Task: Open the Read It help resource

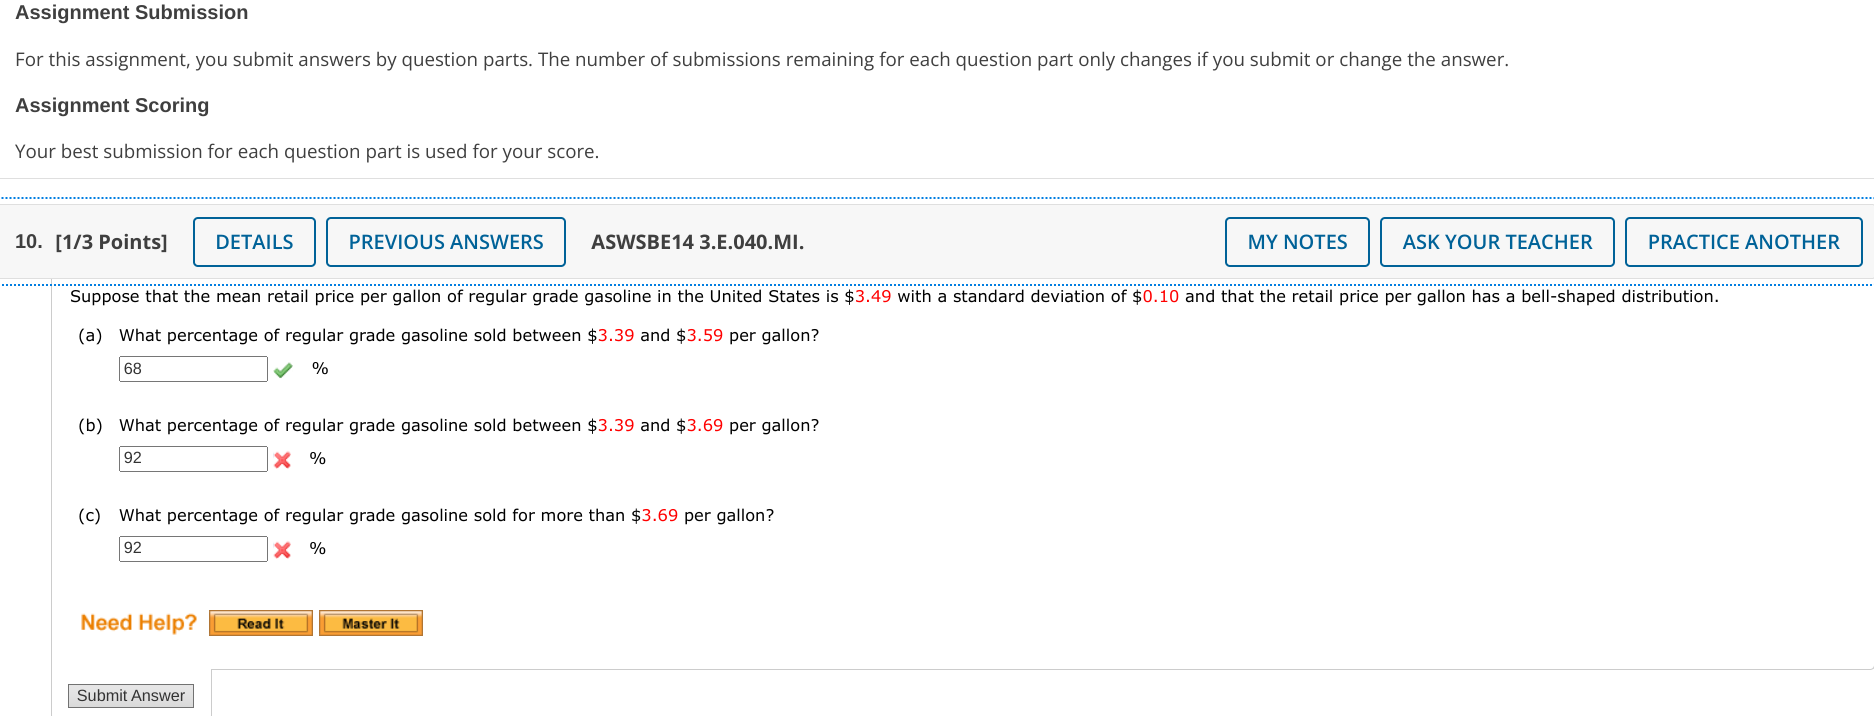Action: pos(260,623)
